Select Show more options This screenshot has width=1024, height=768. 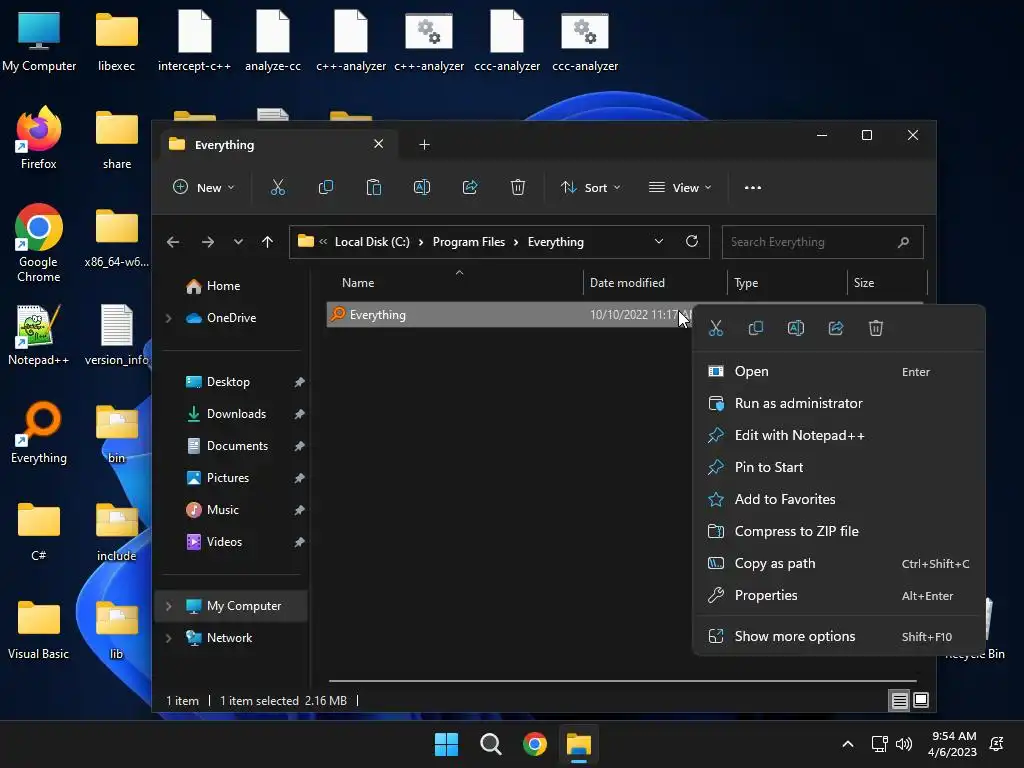(x=839, y=637)
